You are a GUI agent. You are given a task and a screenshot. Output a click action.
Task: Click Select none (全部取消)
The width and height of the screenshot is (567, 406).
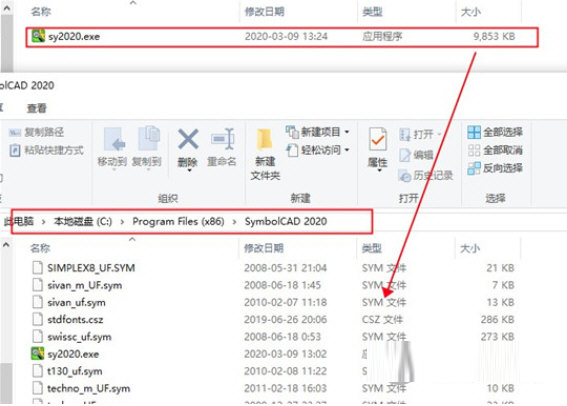[x=495, y=150]
